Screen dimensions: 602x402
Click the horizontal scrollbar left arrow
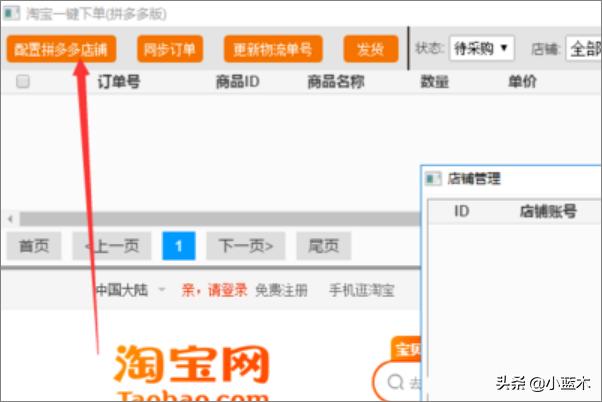pyautogui.click(x=10, y=219)
